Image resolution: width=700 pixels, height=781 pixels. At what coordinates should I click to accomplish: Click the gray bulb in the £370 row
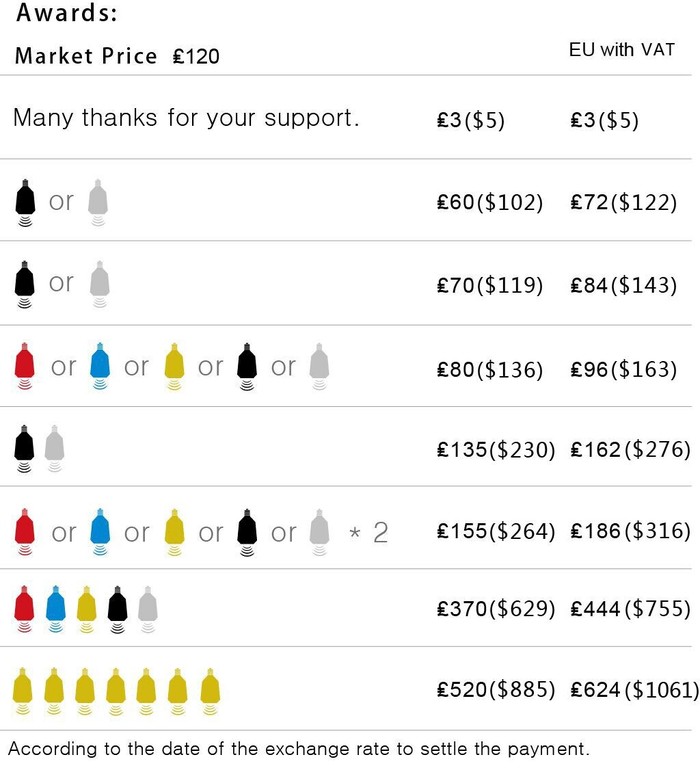pos(147,609)
